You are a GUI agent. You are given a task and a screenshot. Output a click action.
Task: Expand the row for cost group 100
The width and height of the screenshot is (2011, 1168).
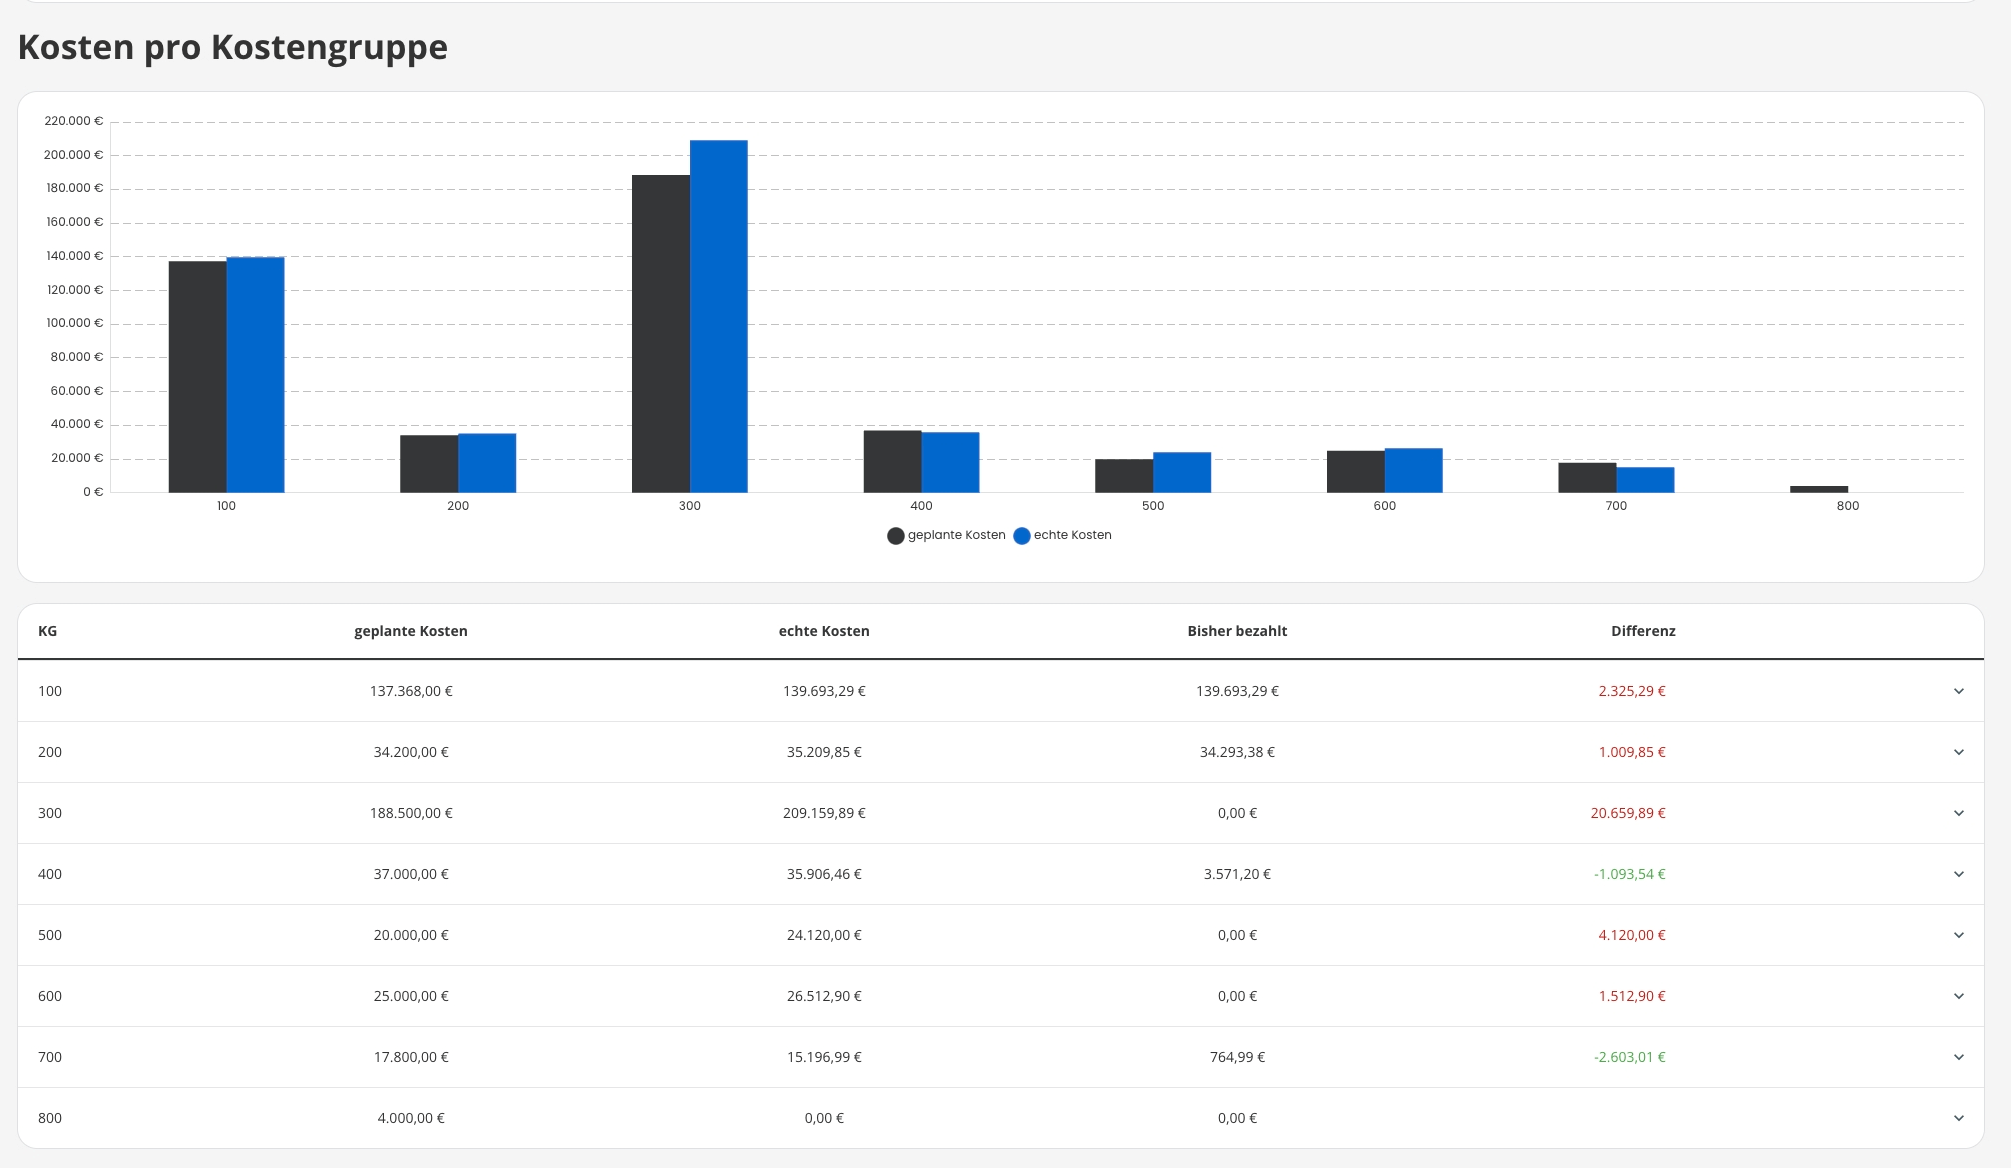(x=1958, y=691)
